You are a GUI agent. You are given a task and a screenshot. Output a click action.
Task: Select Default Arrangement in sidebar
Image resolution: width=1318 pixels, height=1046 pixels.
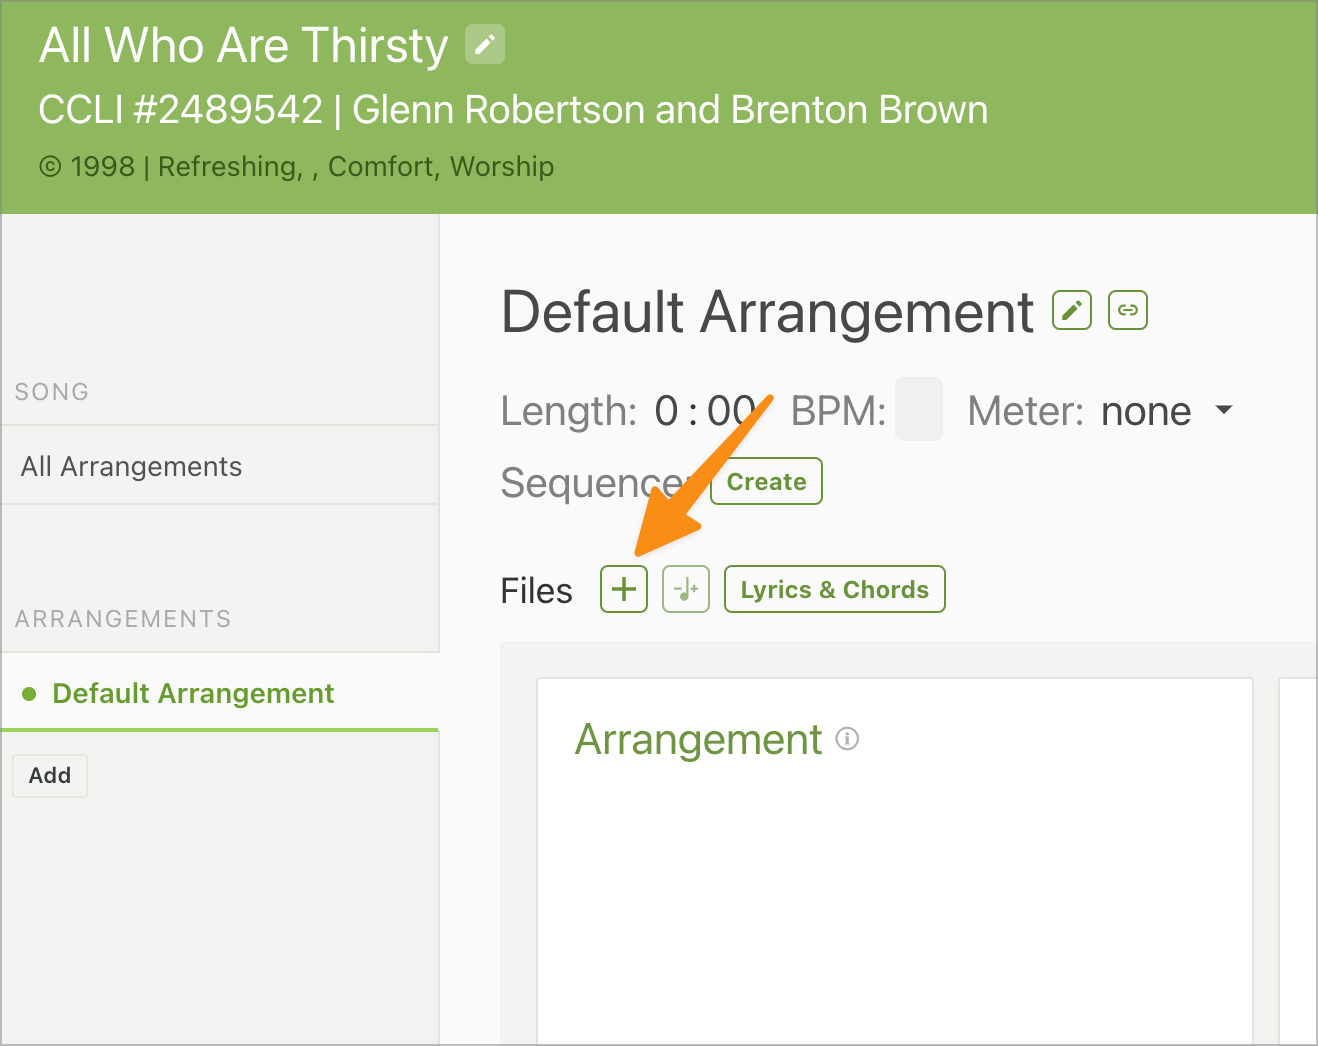coord(193,694)
